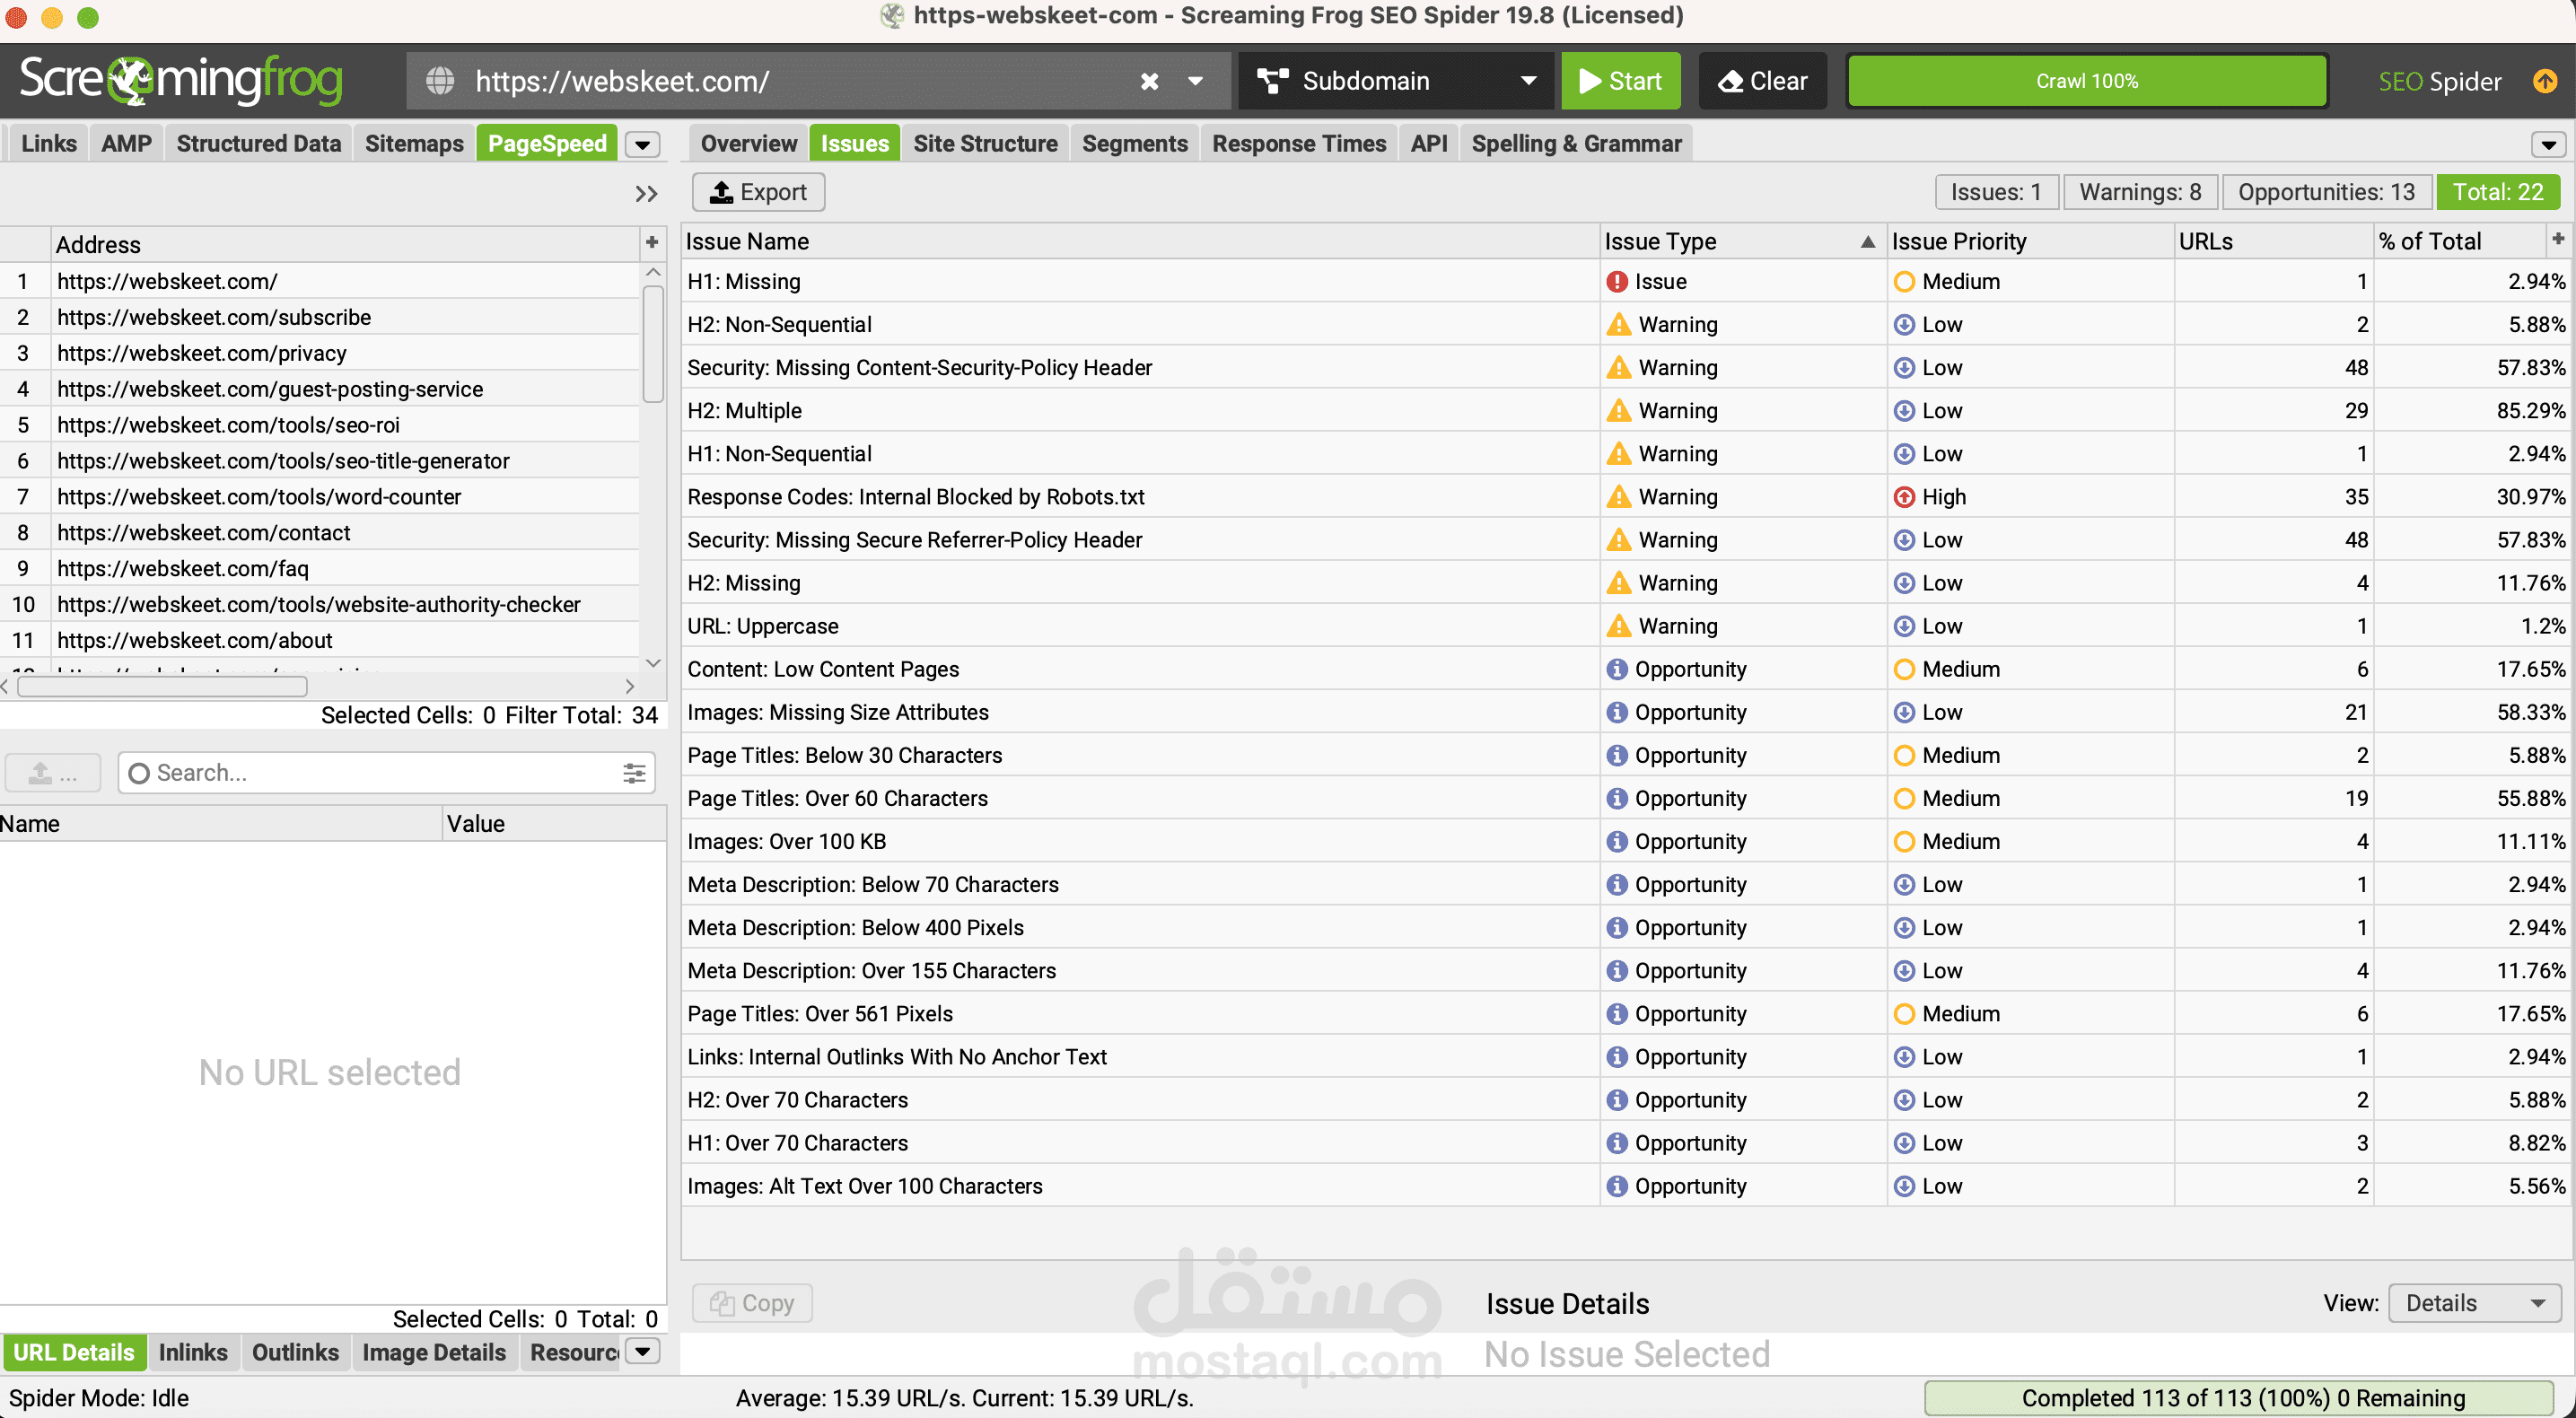
Task: Open bottom tabs overflow dropdown arrow
Action: pyautogui.click(x=643, y=1352)
